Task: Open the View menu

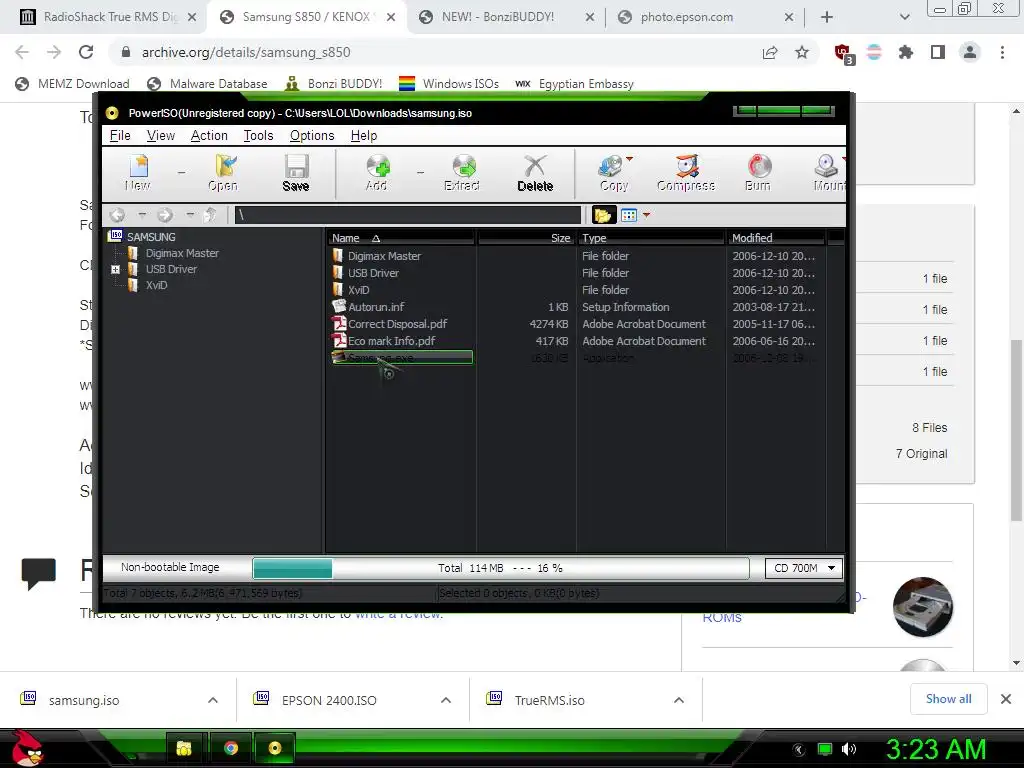Action: 161,136
